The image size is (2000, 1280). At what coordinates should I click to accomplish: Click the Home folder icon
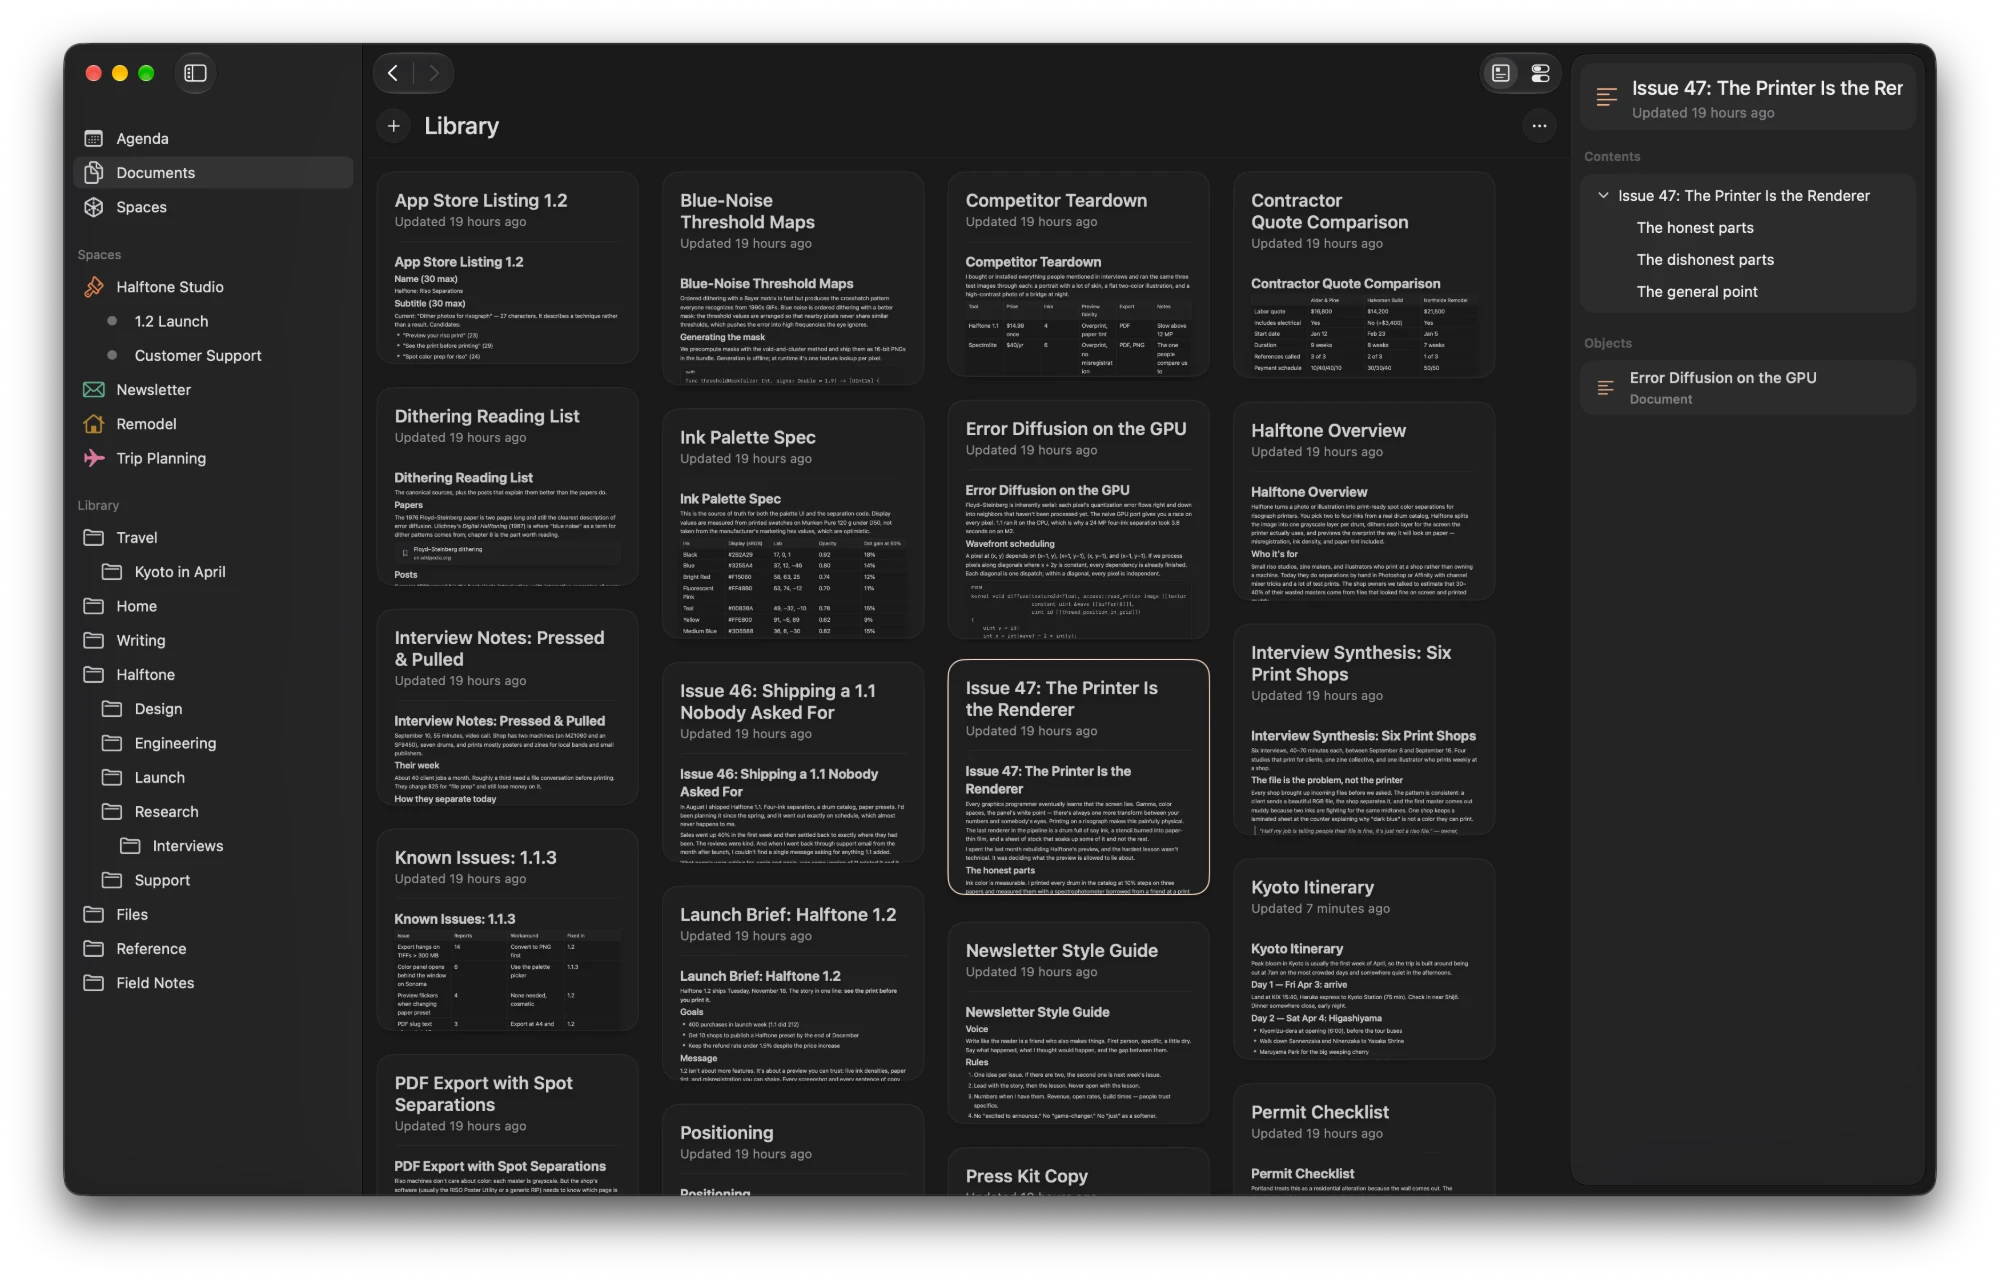click(x=94, y=606)
